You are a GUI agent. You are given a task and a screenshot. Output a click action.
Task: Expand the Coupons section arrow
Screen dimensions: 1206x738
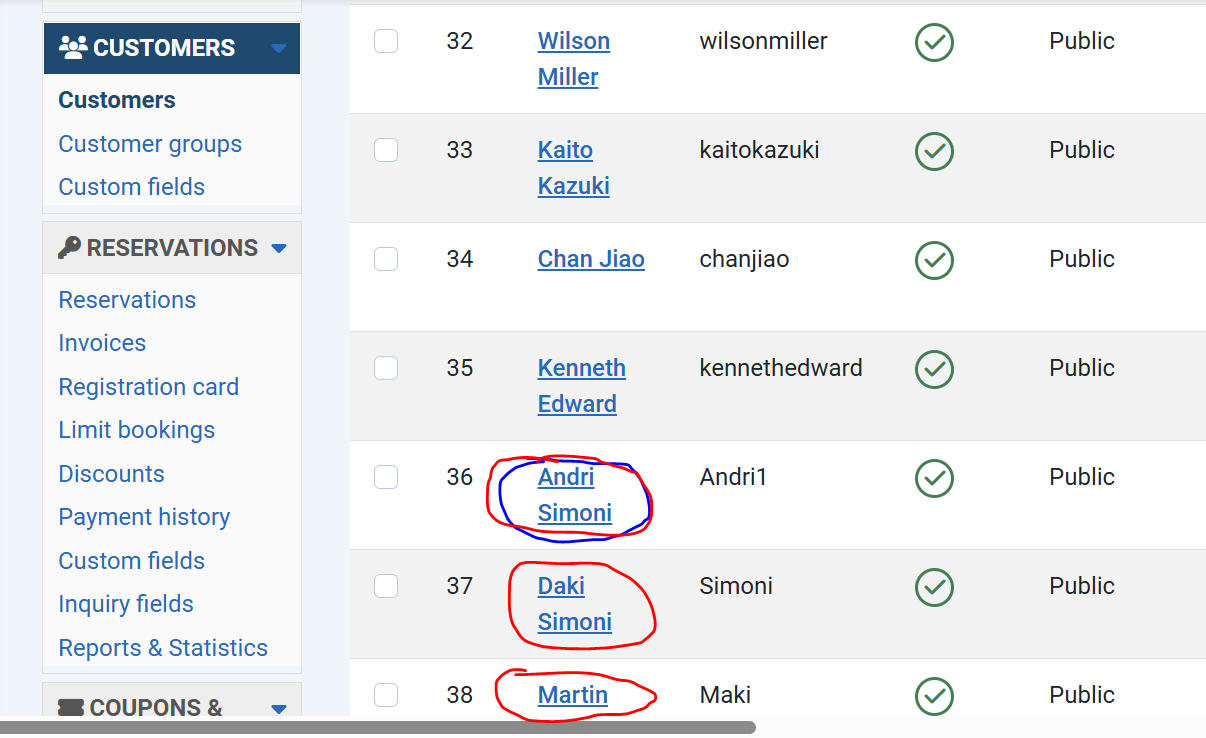click(279, 709)
